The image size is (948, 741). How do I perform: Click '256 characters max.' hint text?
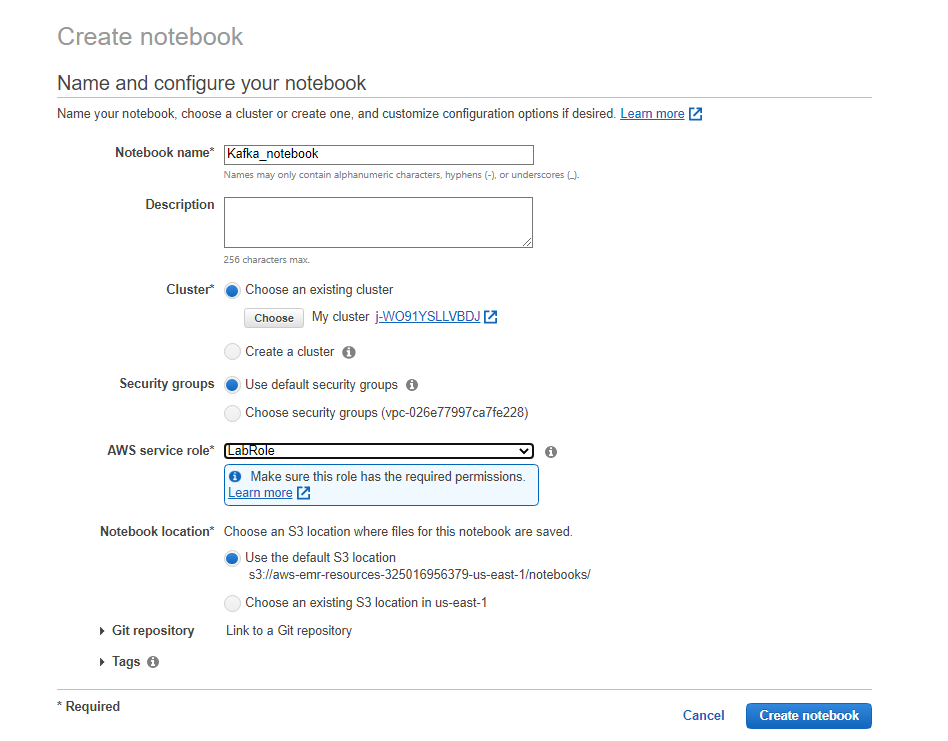click(267, 260)
